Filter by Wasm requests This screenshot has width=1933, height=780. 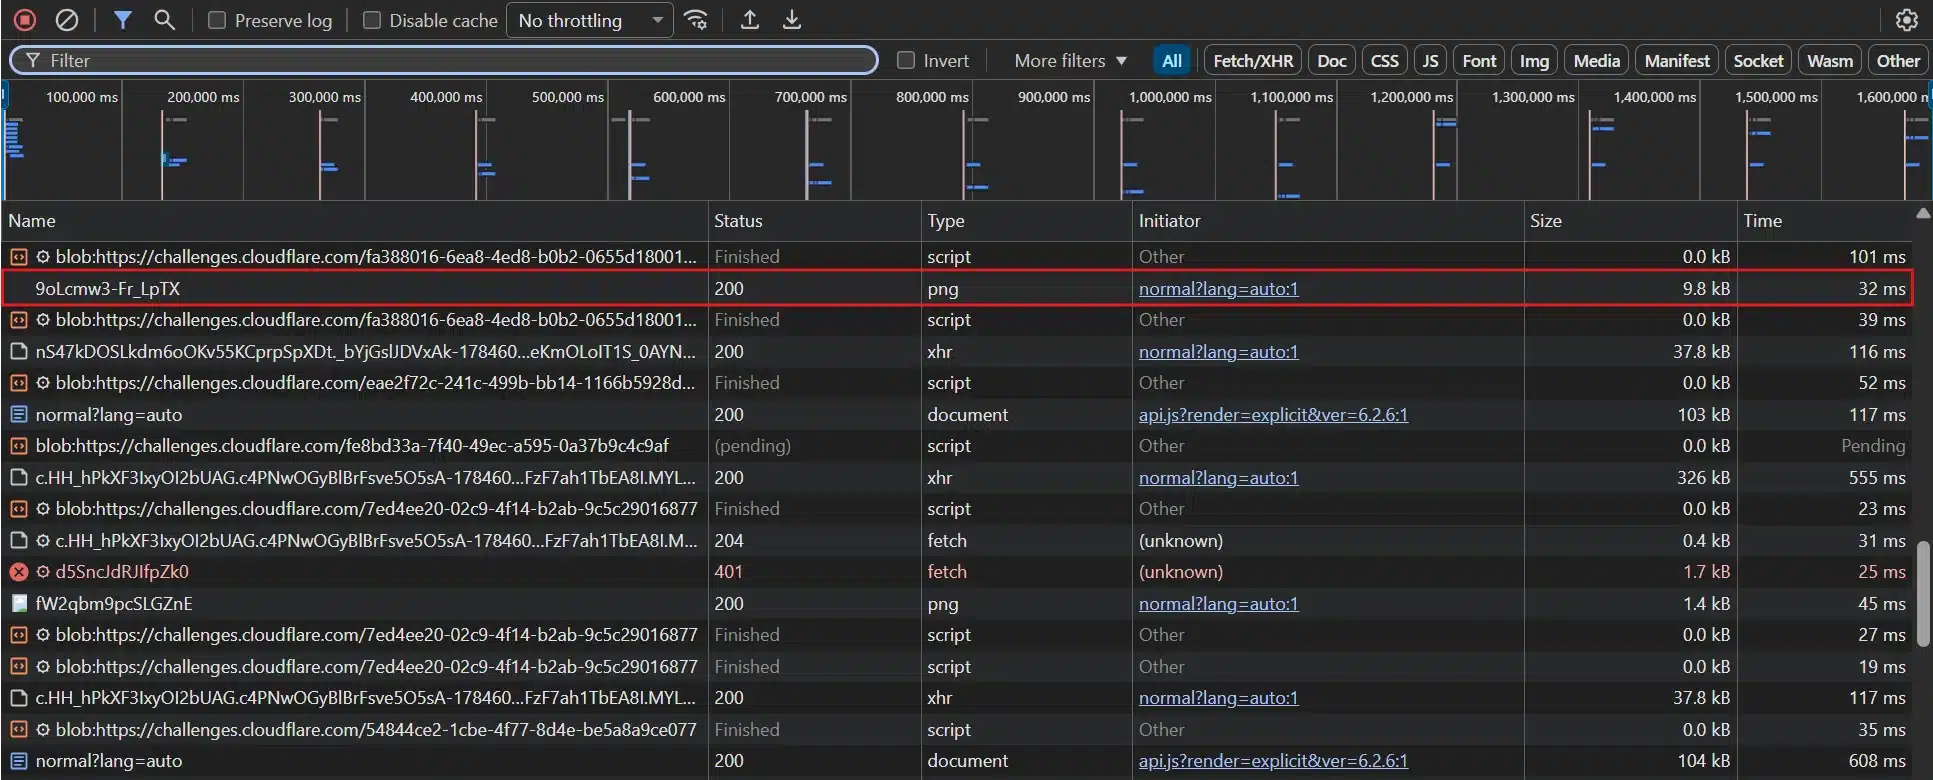tap(1830, 61)
